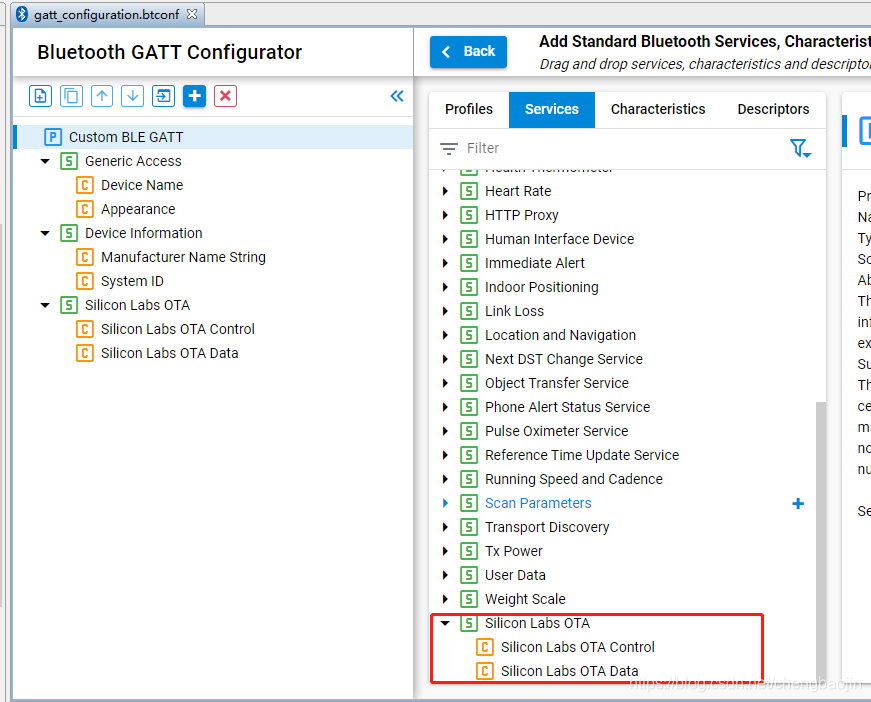This screenshot has height=702, width=871.
Task: Select Silicon Labs OTA Control in left tree
Action: [178, 329]
